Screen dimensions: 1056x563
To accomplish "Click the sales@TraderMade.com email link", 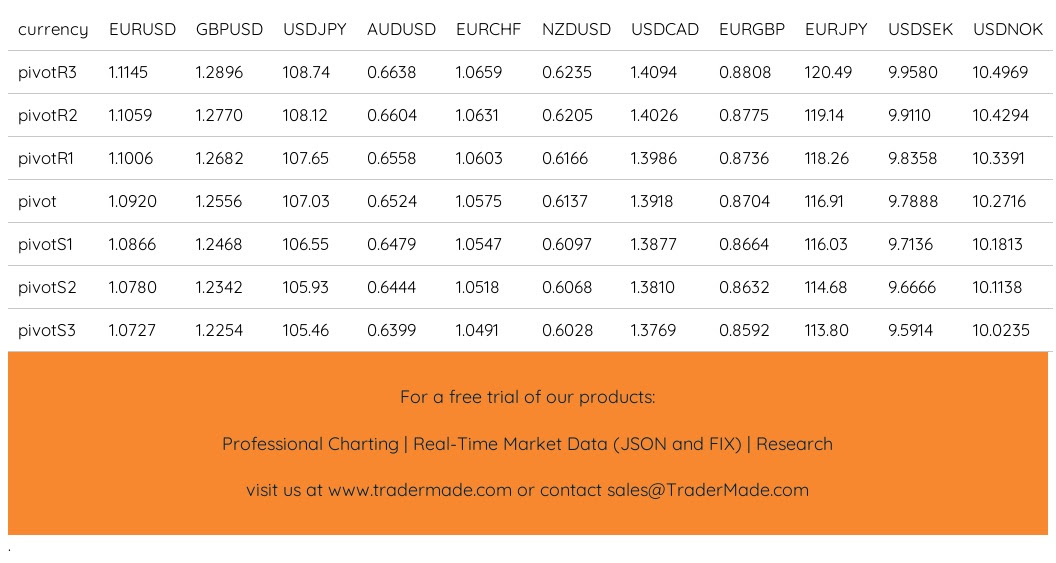I will point(708,490).
